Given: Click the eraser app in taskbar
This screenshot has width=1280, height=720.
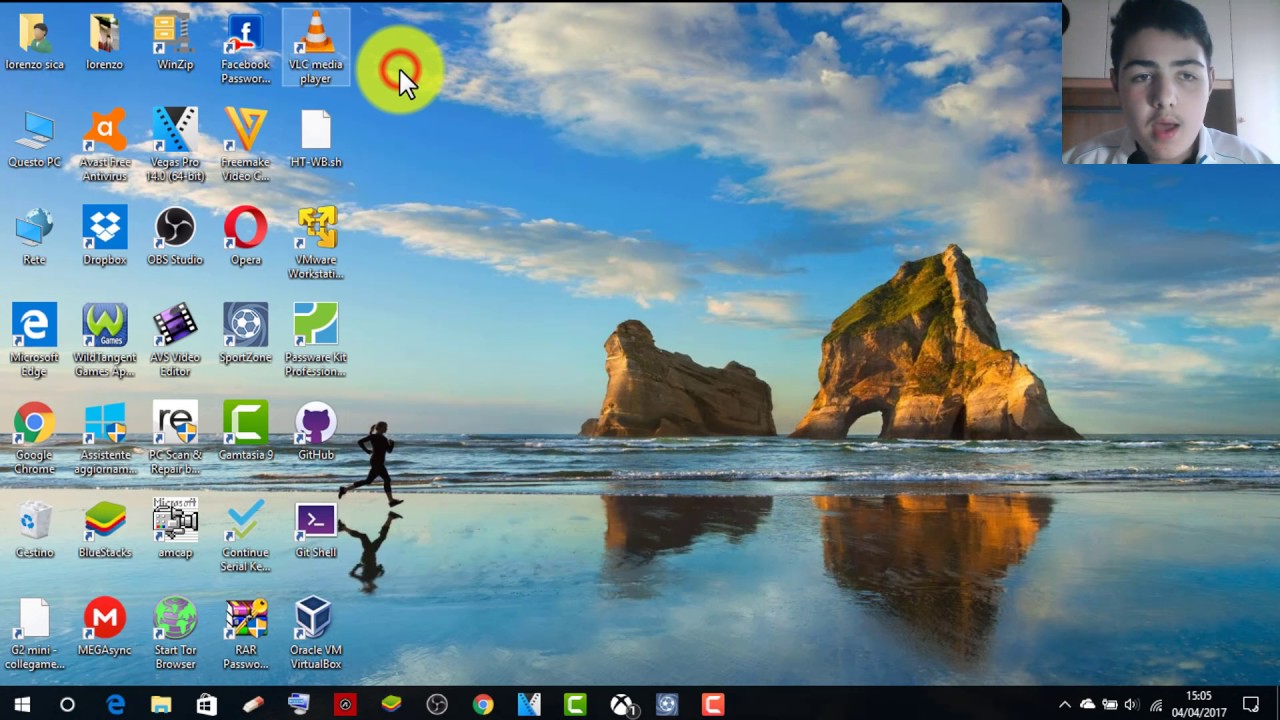Looking at the screenshot, I should click(x=253, y=705).
